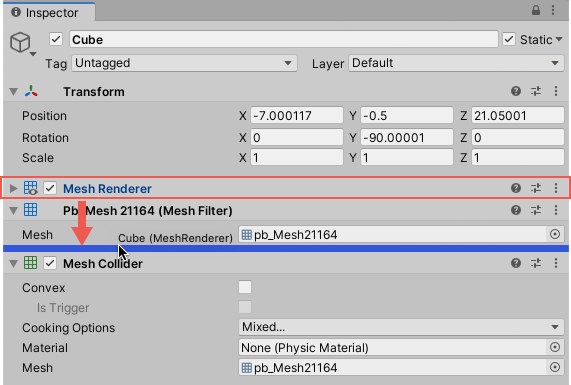The height and width of the screenshot is (385, 571).
Task: Collapse the Transform component foldout
Action: pyautogui.click(x=13, y=91)
